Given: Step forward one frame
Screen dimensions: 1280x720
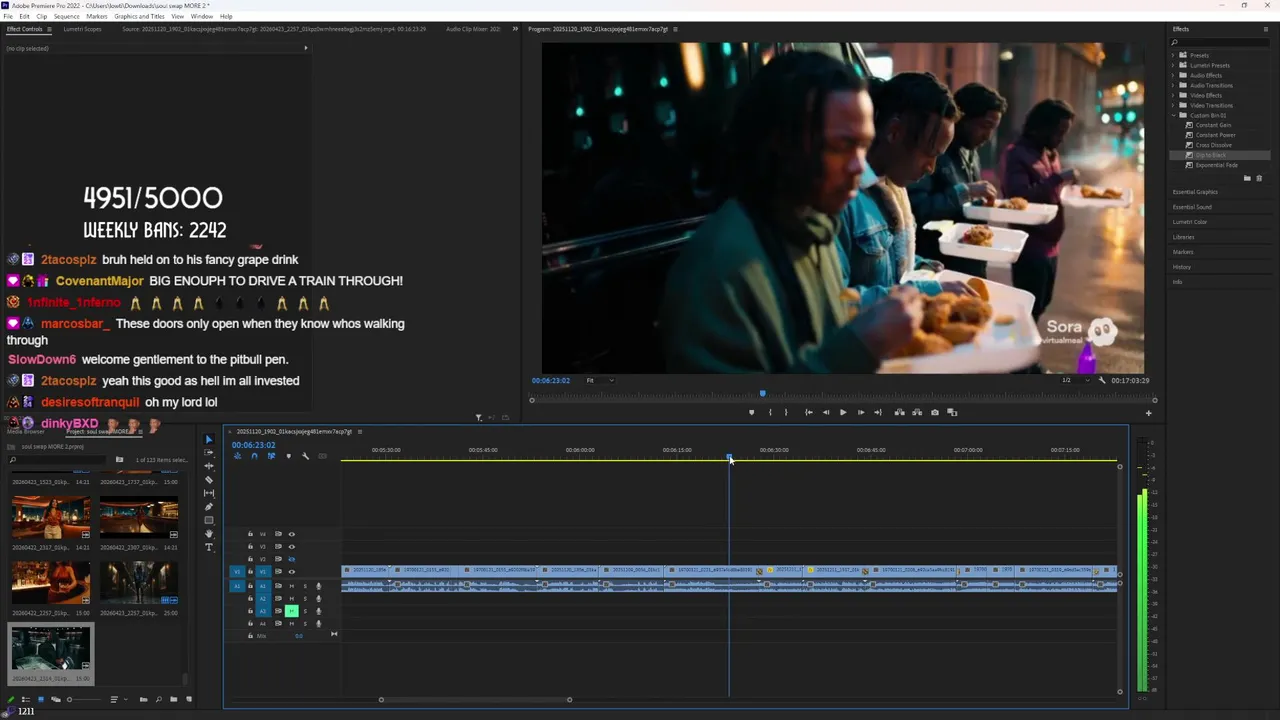Looking at the screenshot, I should (x=861, y=412).
